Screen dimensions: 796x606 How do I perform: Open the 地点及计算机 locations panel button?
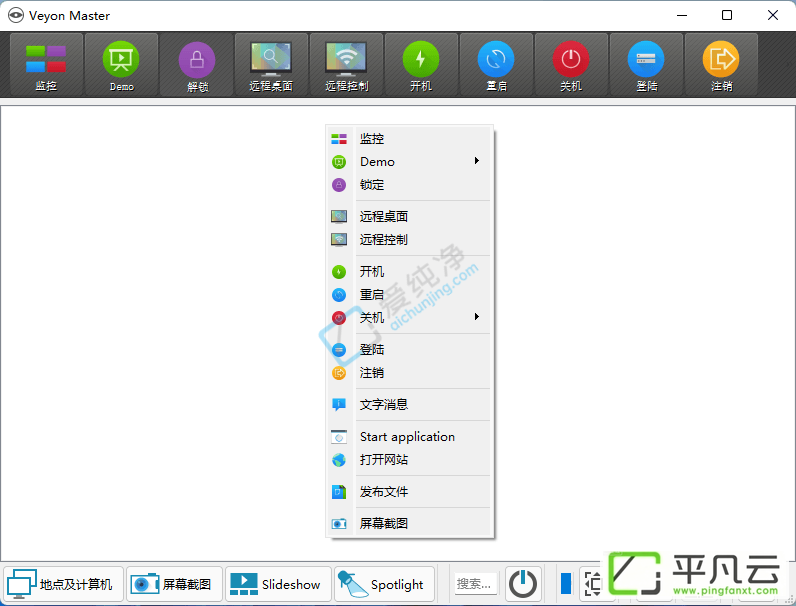63,584
